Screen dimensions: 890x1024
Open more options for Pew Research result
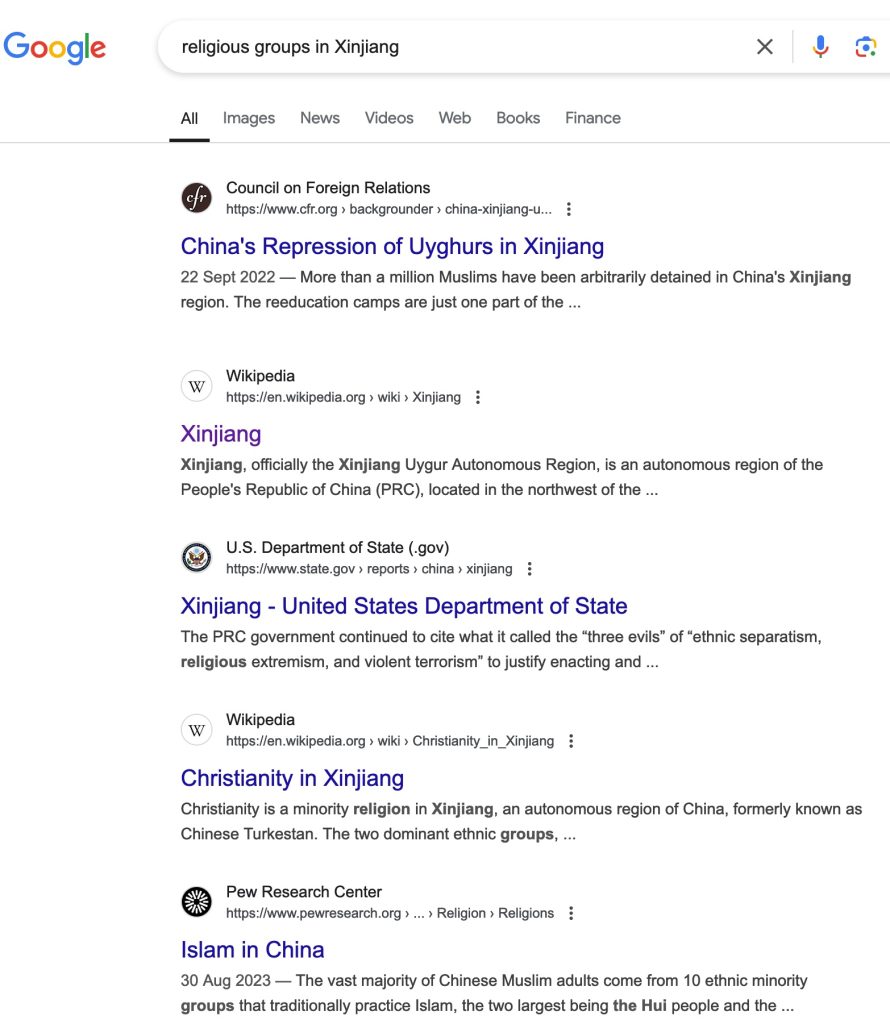[571, 913]
